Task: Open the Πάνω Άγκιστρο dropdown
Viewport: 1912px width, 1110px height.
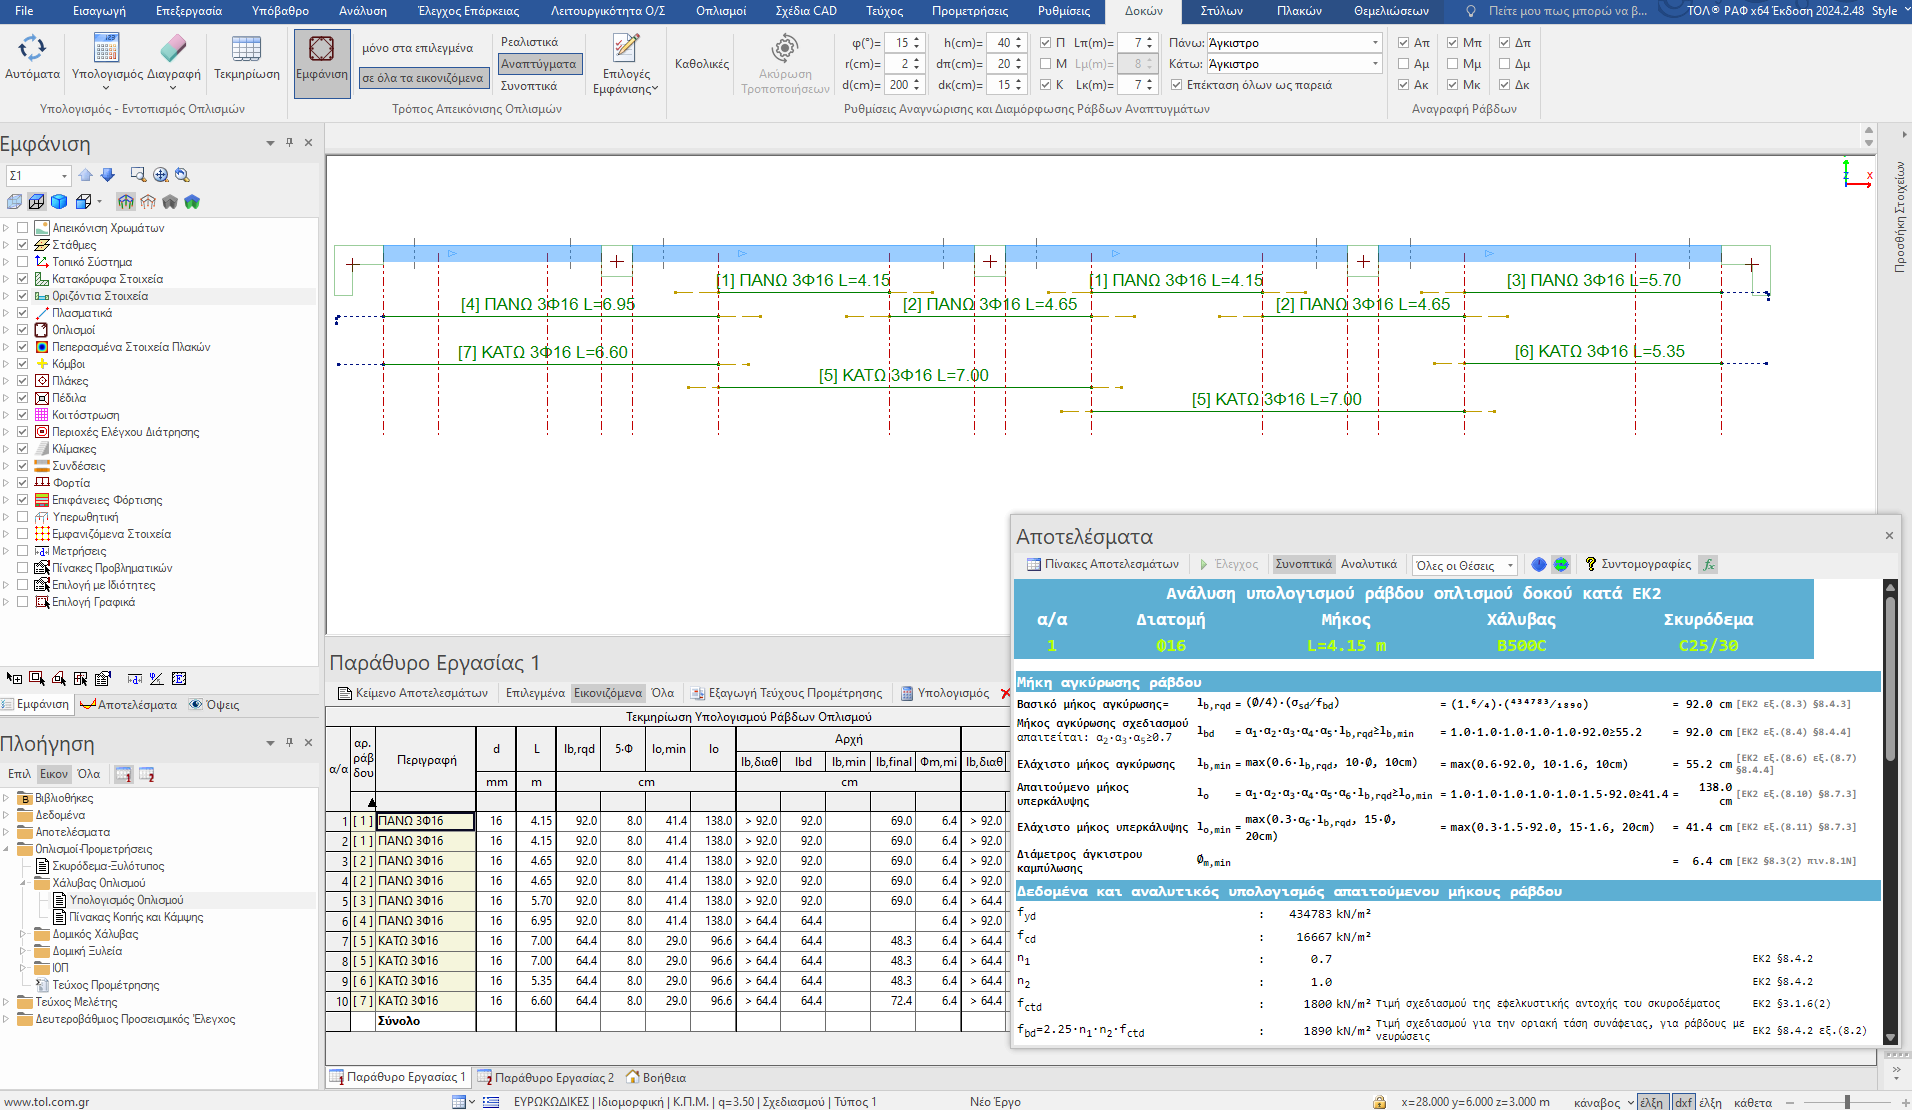Action: 1375,43
